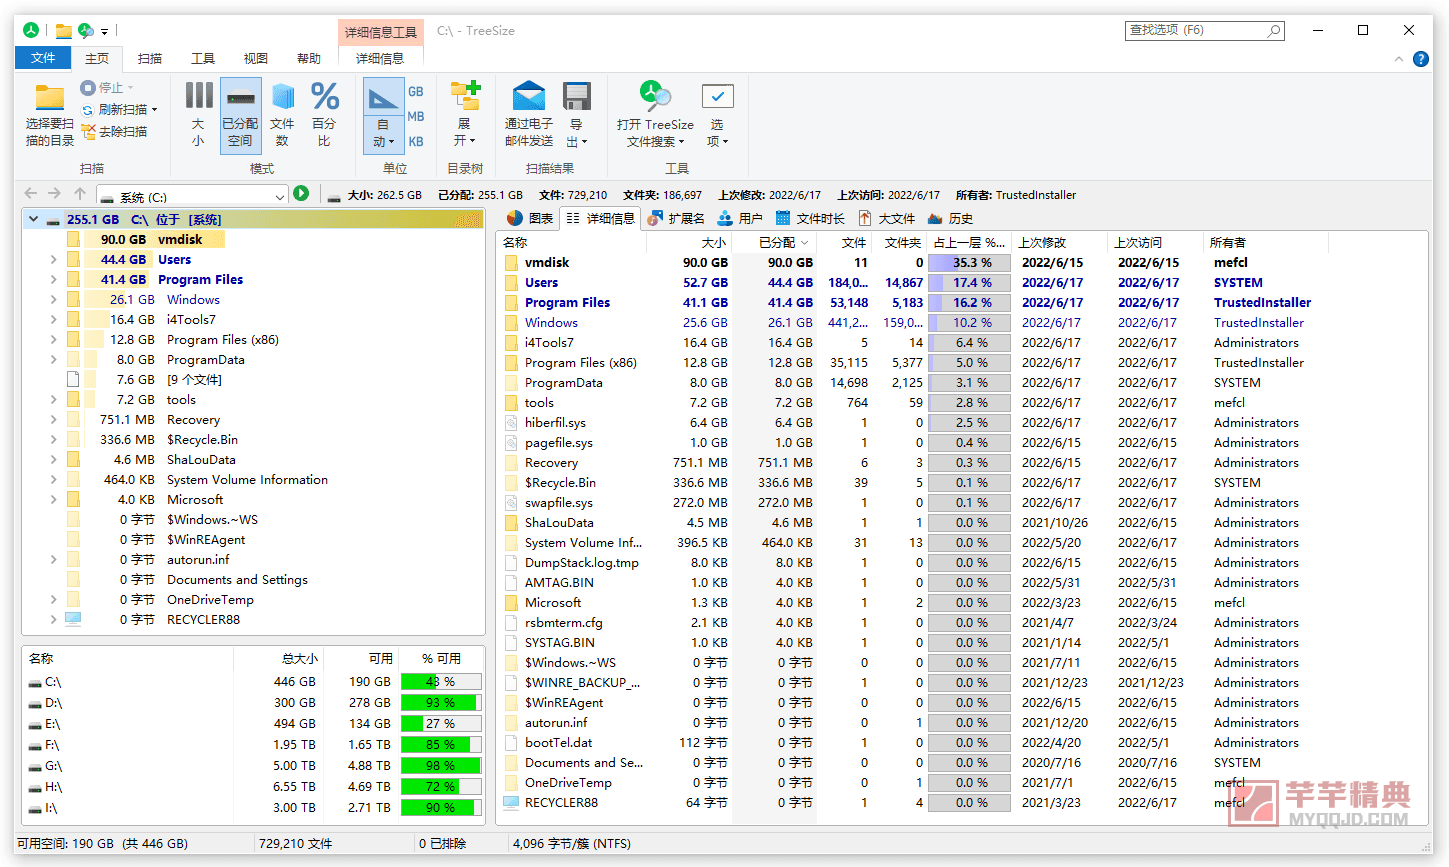1449x867 pixels.
Task: Expand the Recovery tree node
Action: point(53,419)
